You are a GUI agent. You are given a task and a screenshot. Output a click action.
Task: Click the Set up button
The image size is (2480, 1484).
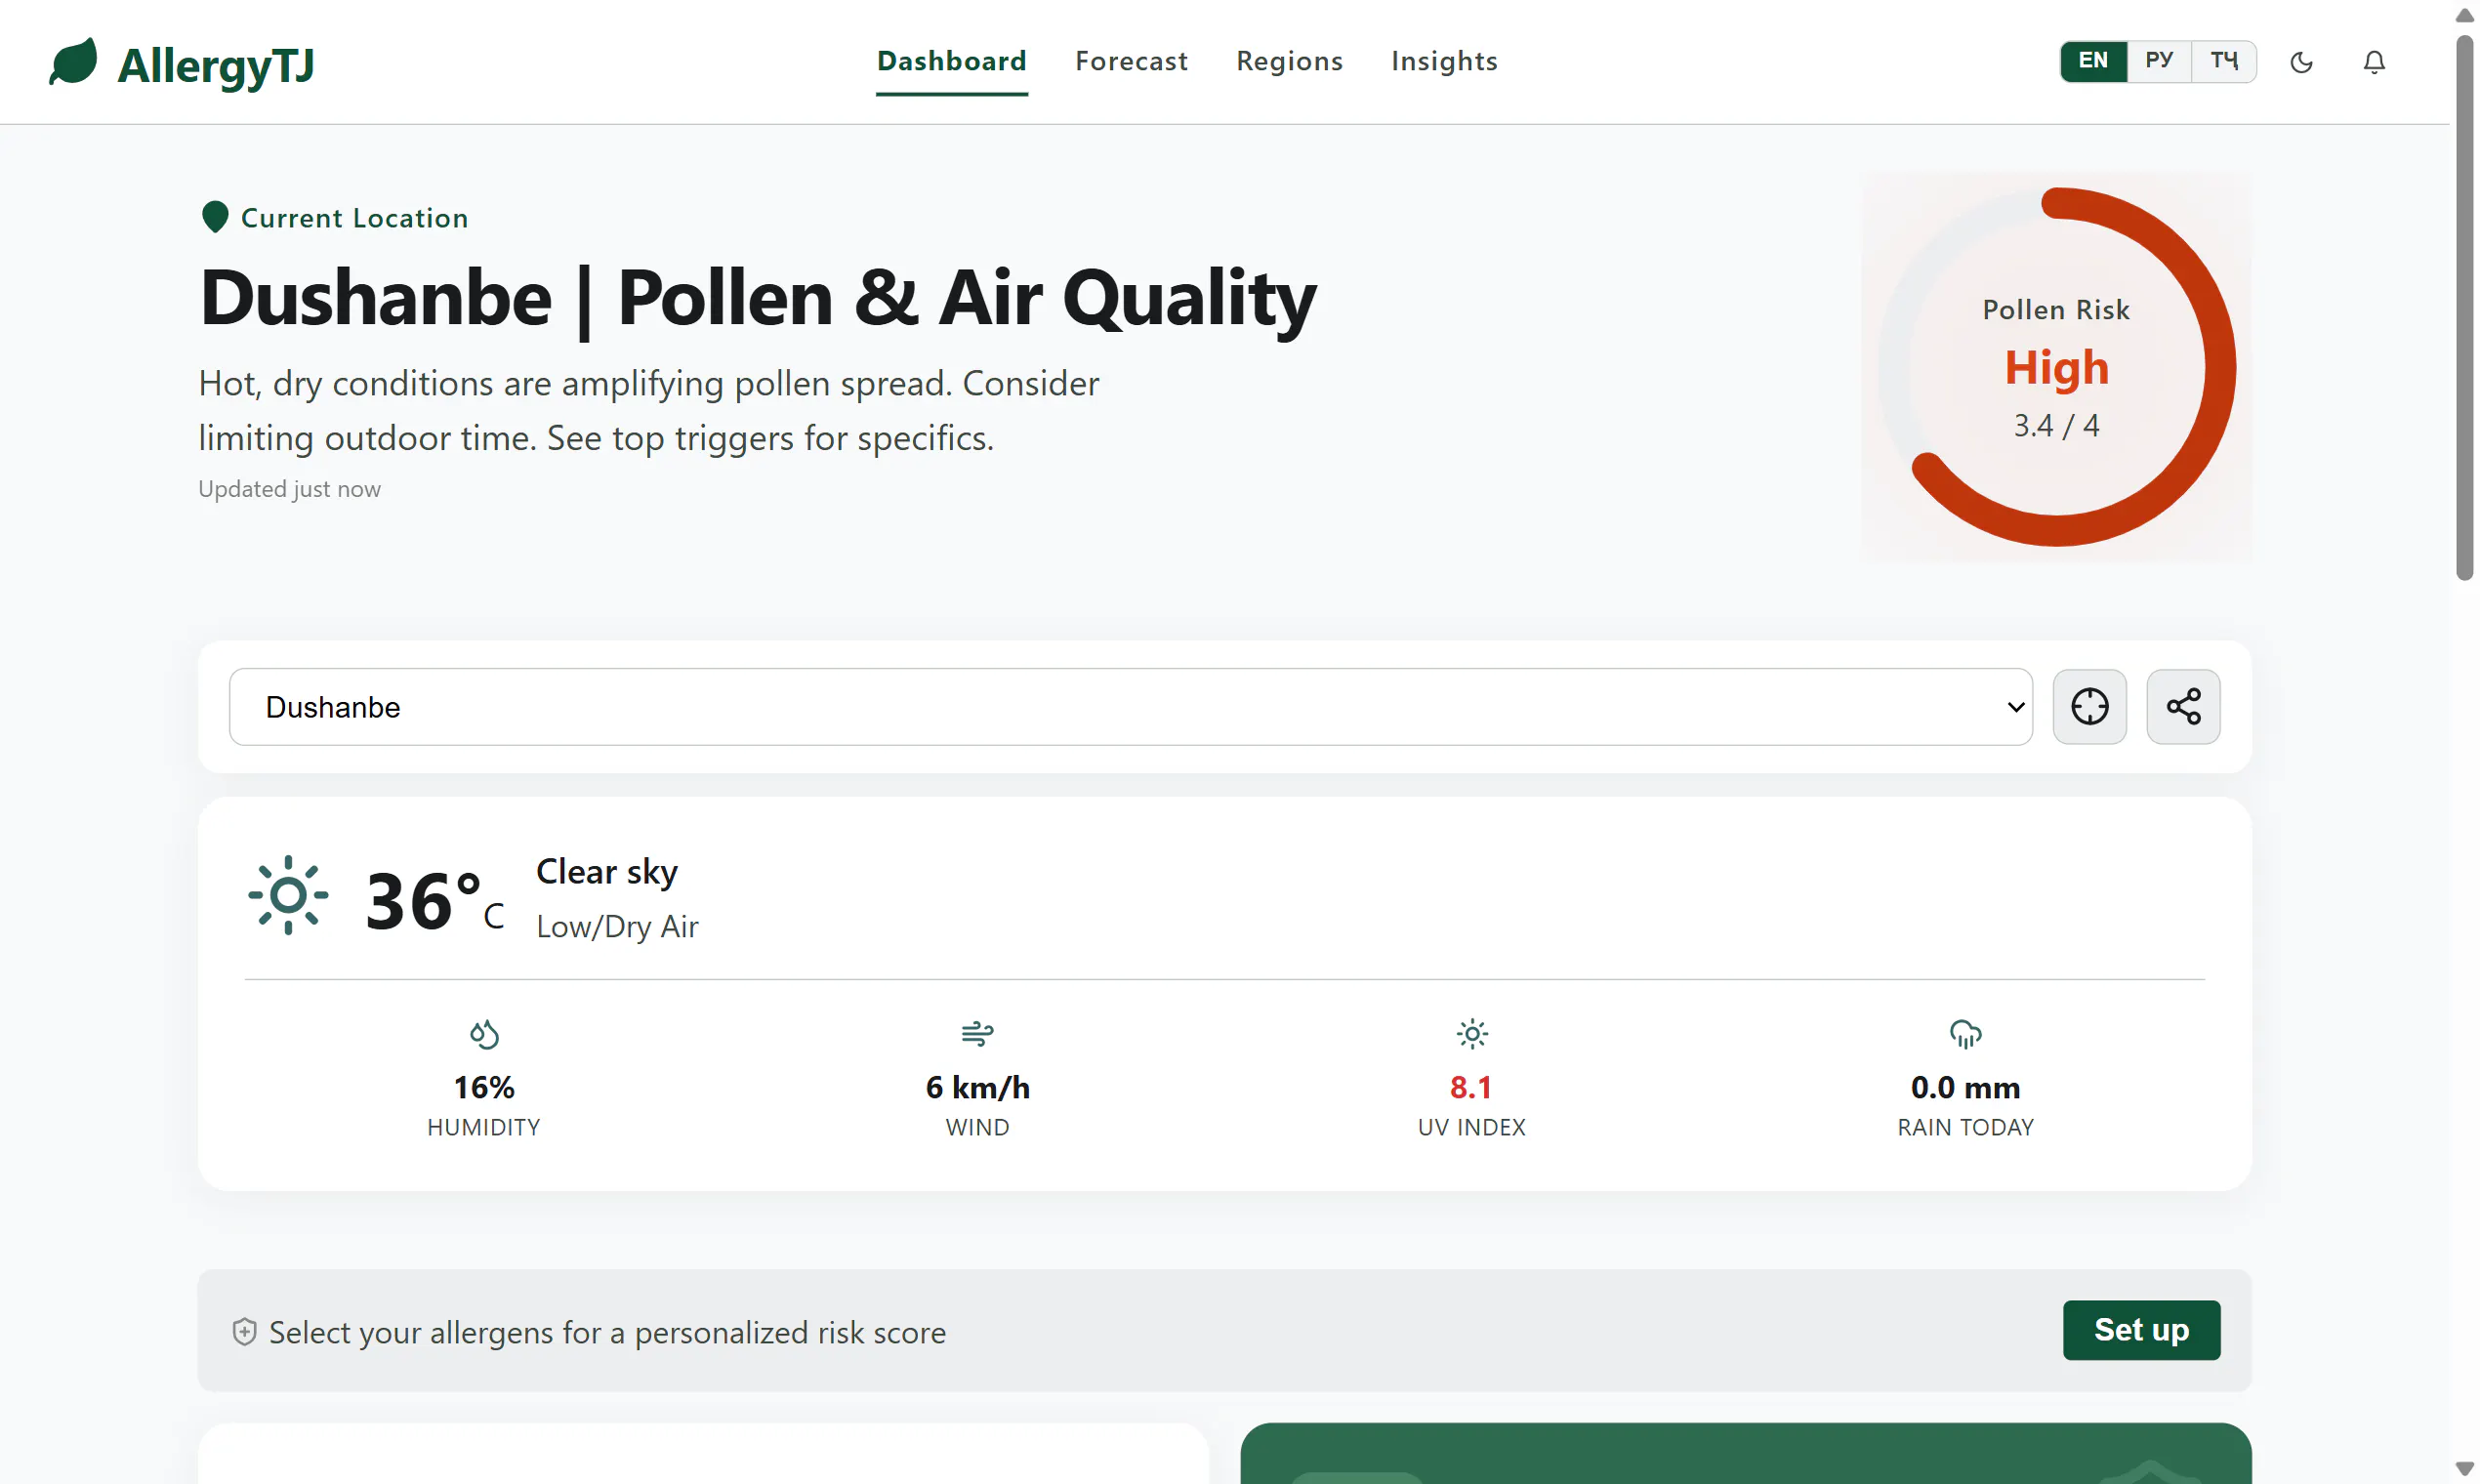2141,1329
